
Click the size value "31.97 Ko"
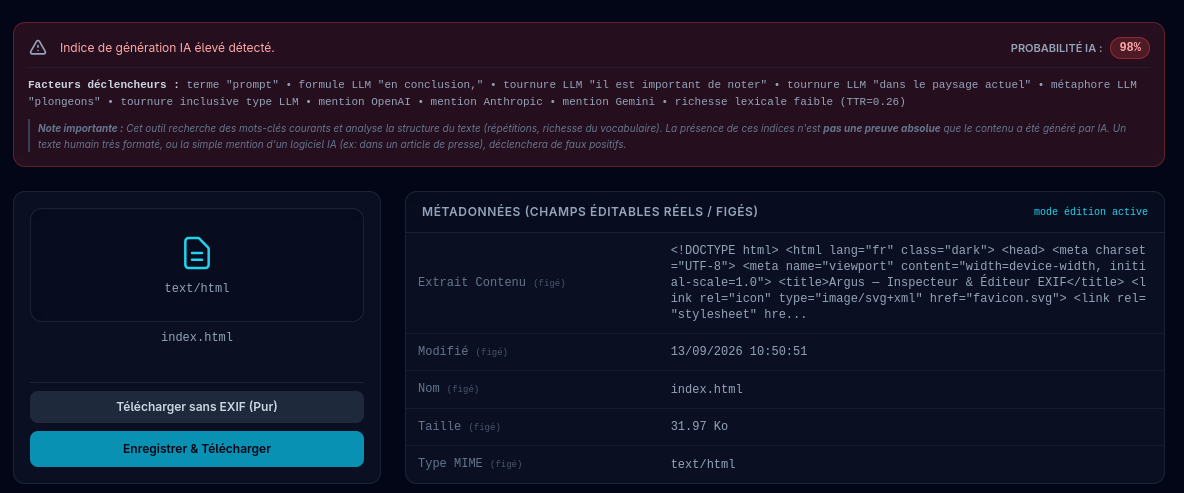(x=699, y=427)
